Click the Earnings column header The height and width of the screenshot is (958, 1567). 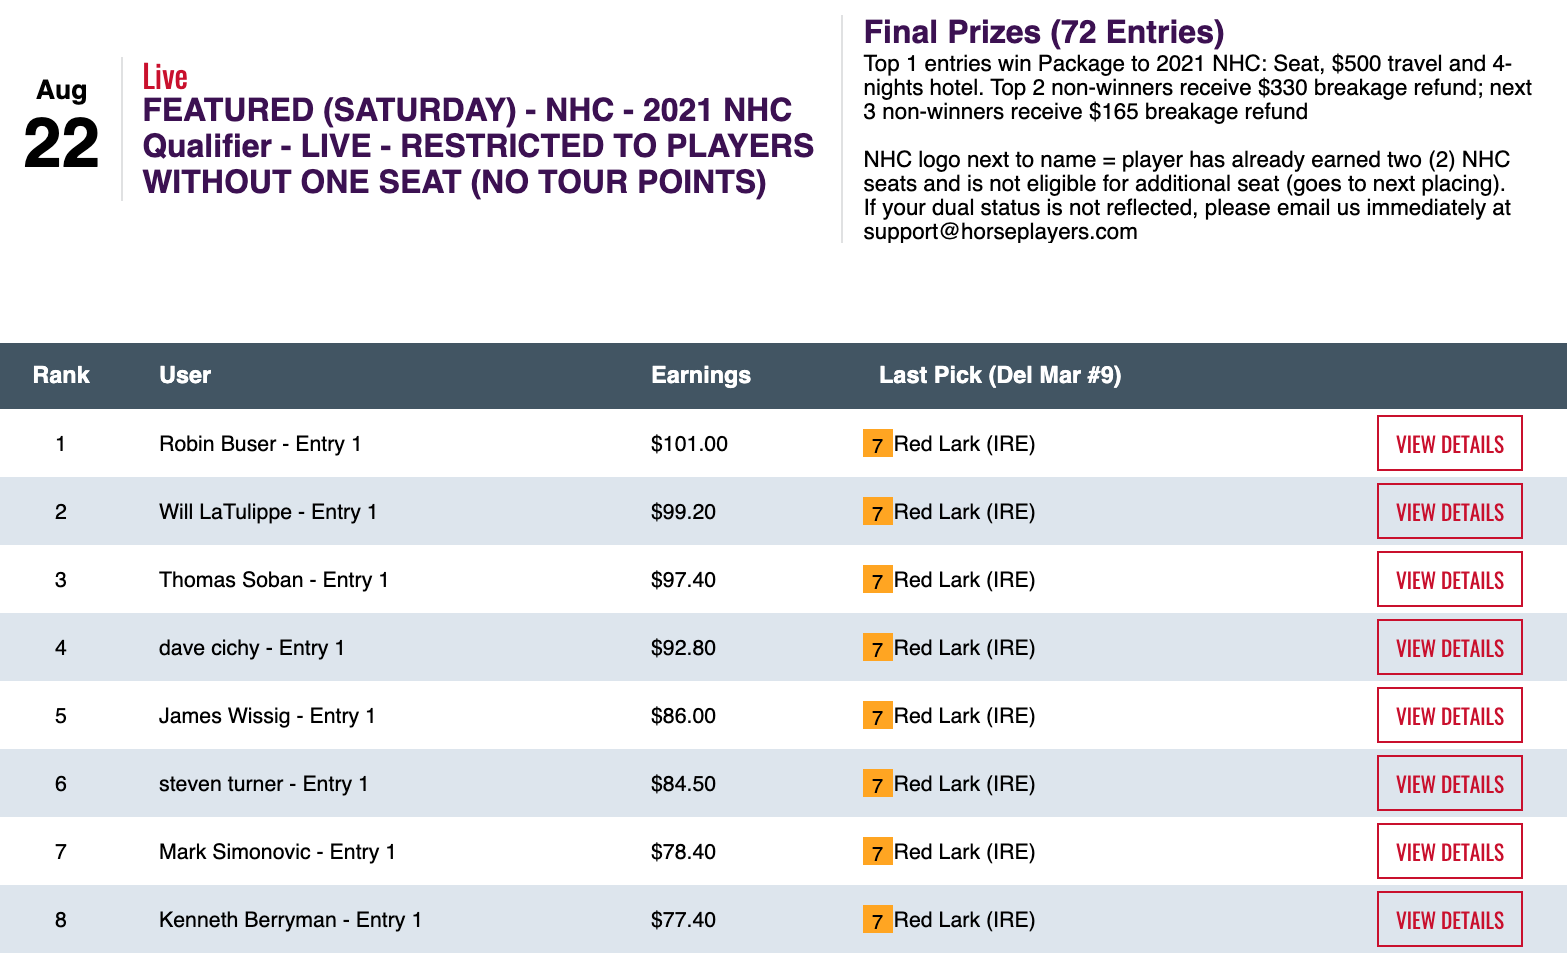click(700, 375)
